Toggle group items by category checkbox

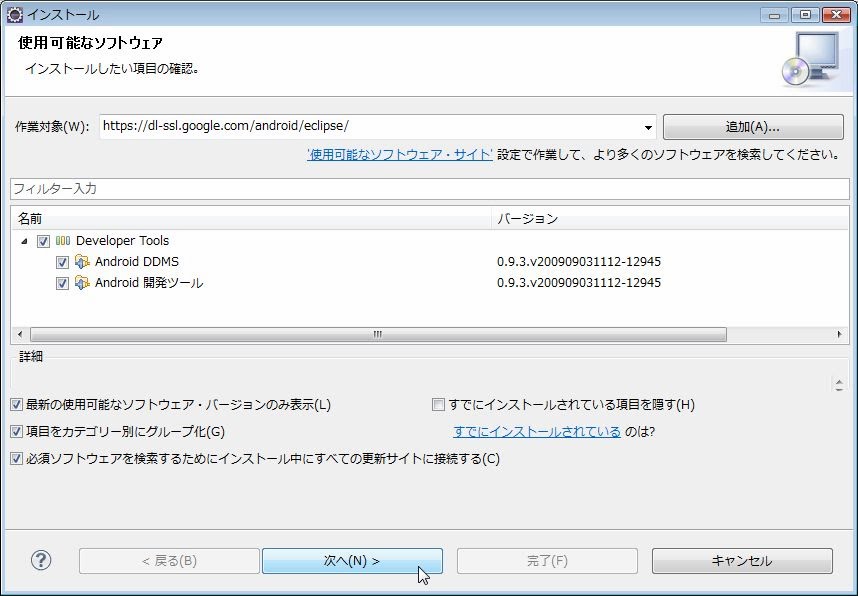tap(16, 432)
